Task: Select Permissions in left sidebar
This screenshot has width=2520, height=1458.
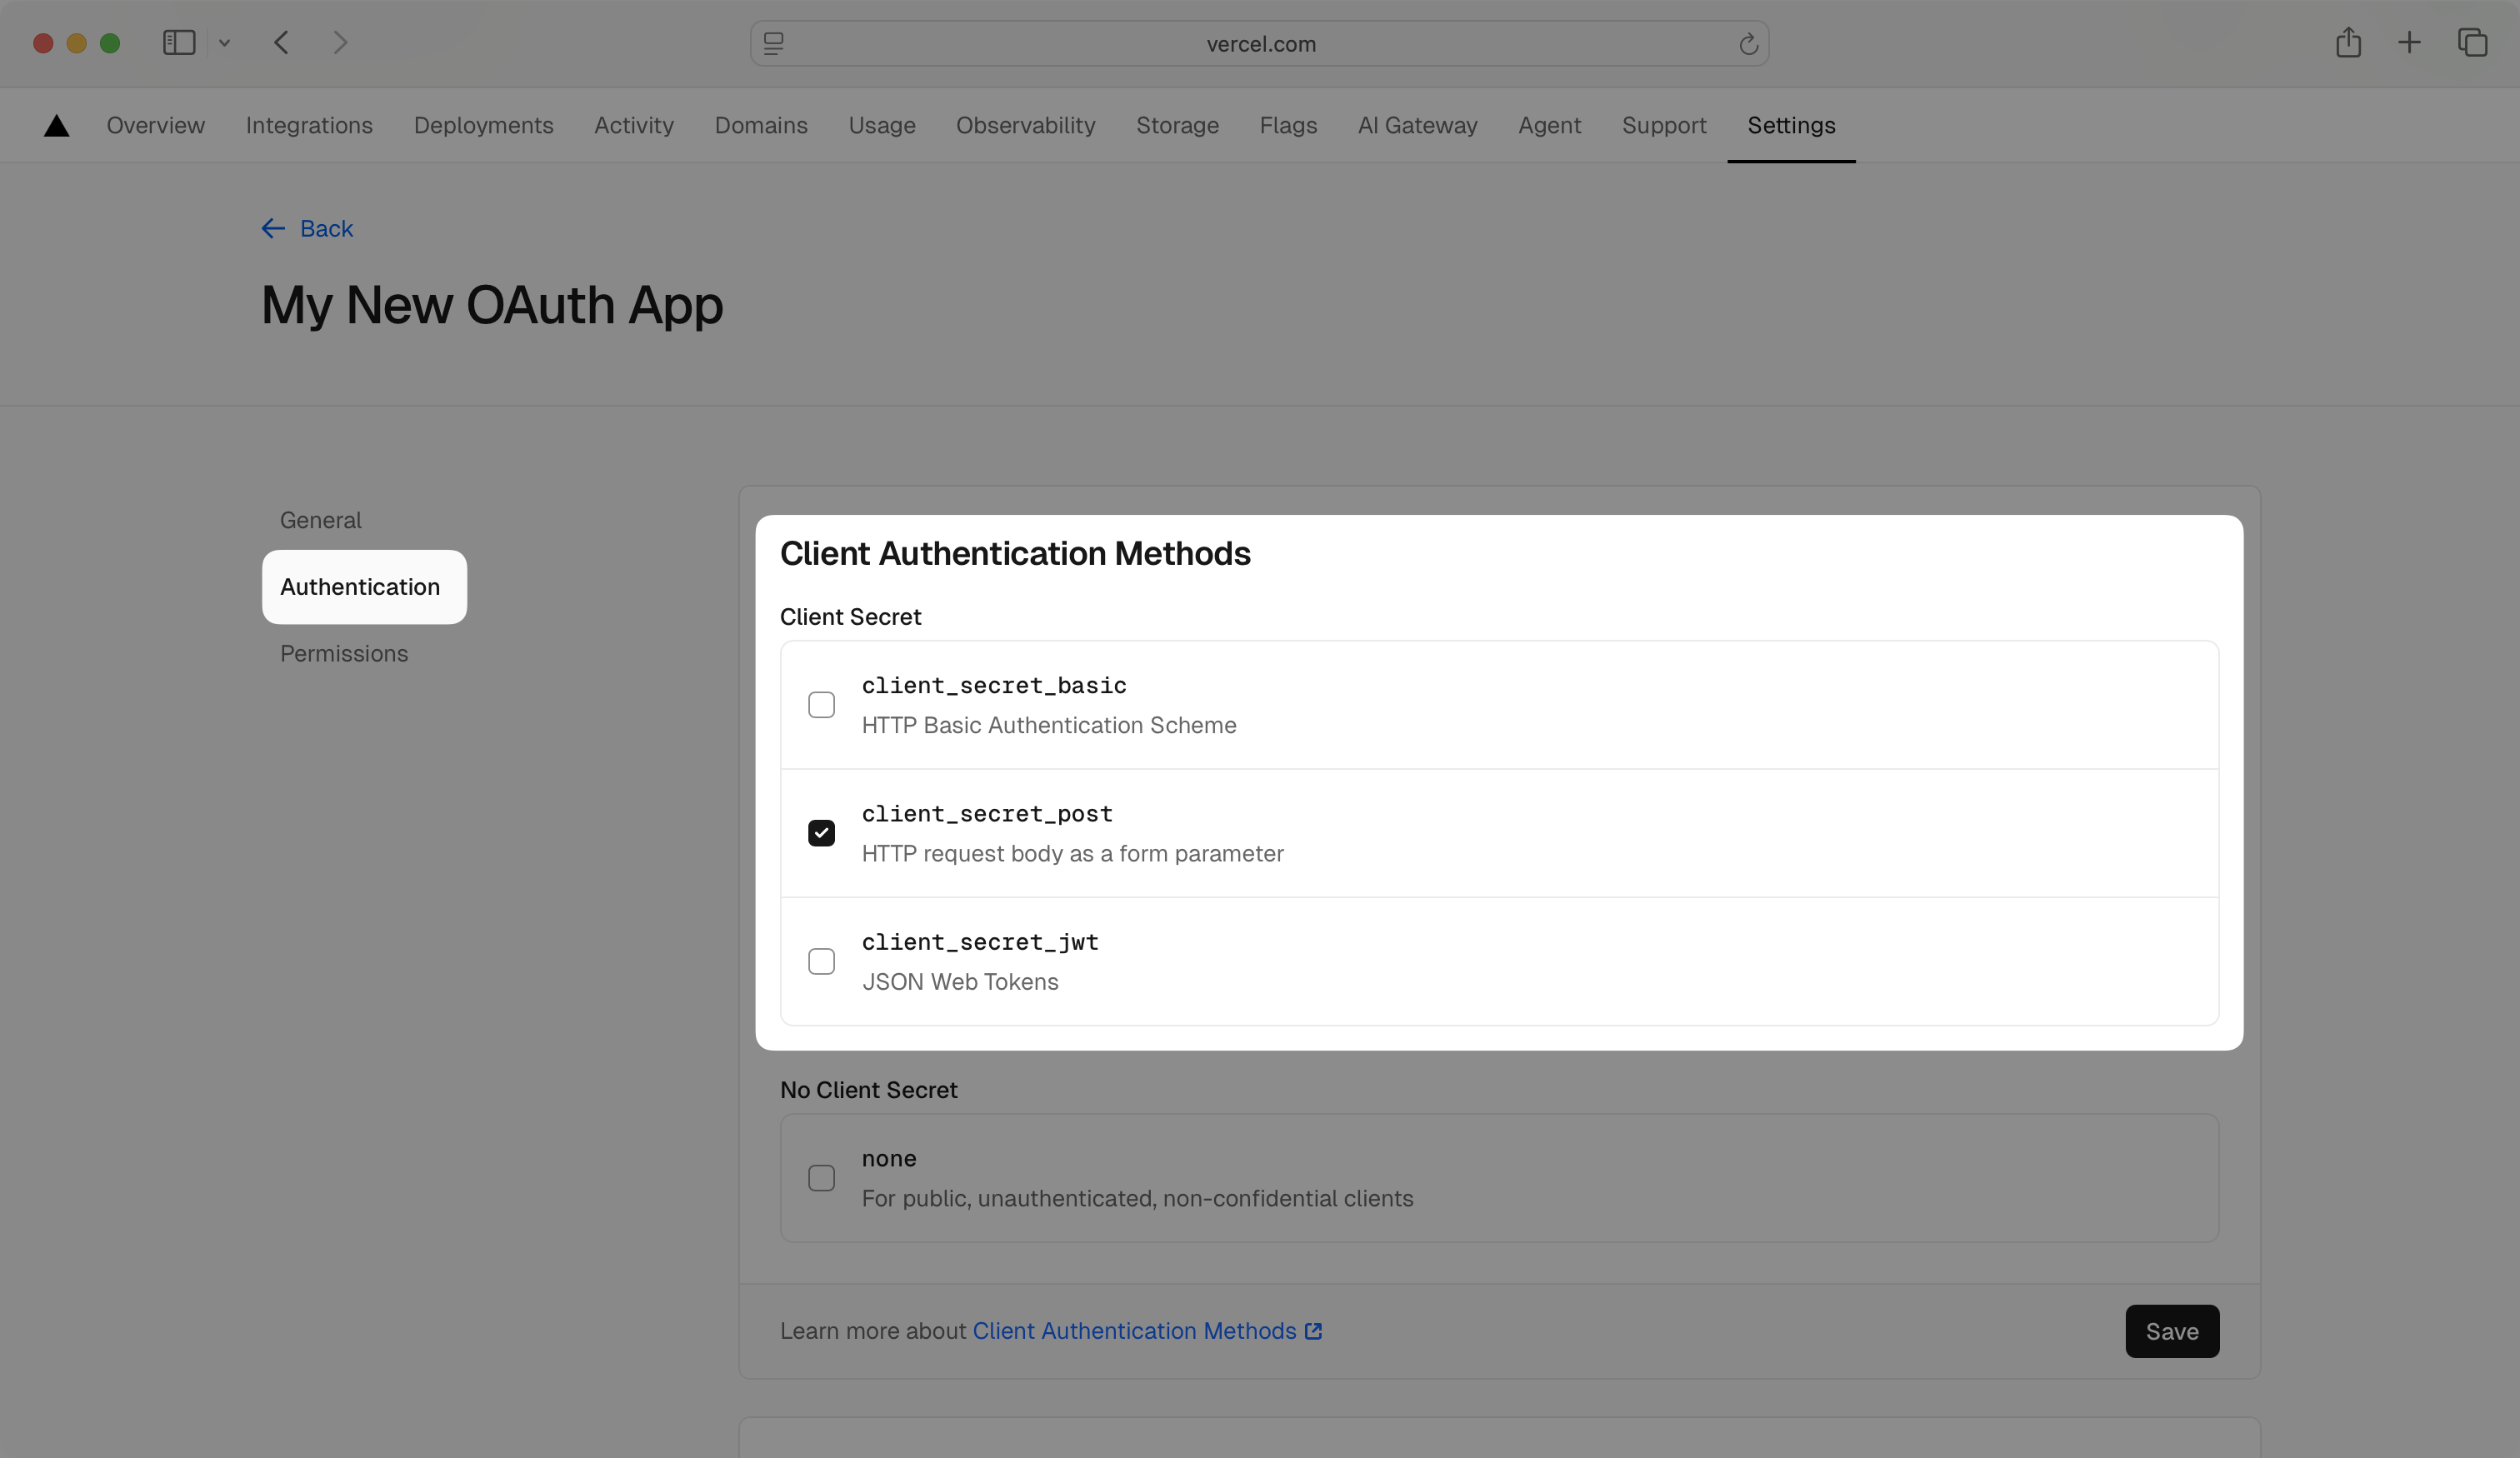Action: tap(344, 654)
